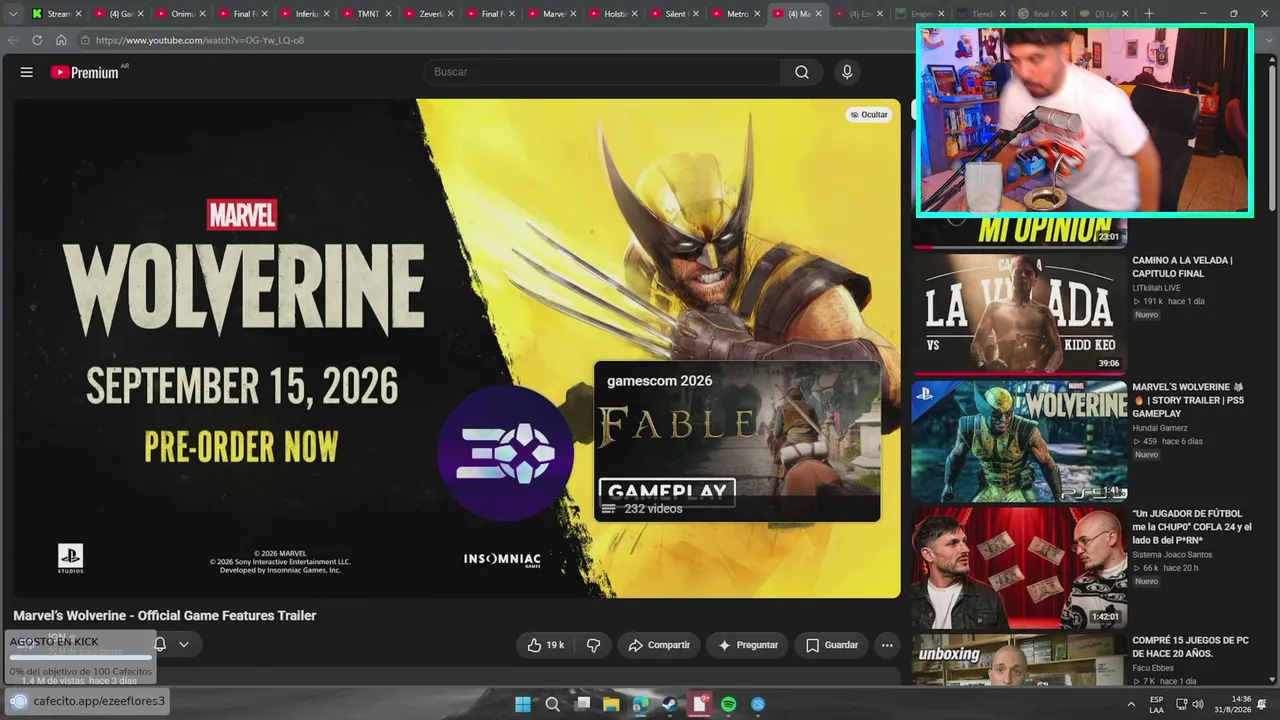Expand subscription notification options chevron
The image size is (1280, 720).
pos(184,645)
